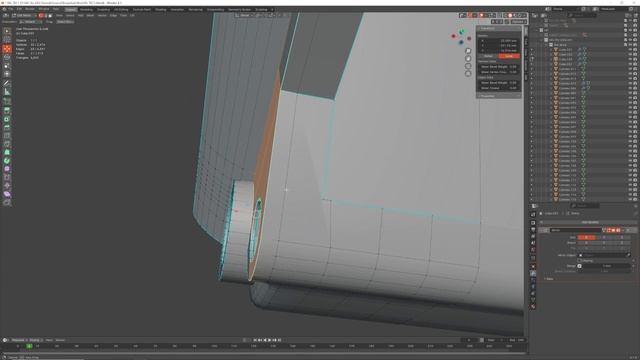This screenshot has width=640, height=360.
Task: Select the Smooth tool
Action: click(7, 169)
